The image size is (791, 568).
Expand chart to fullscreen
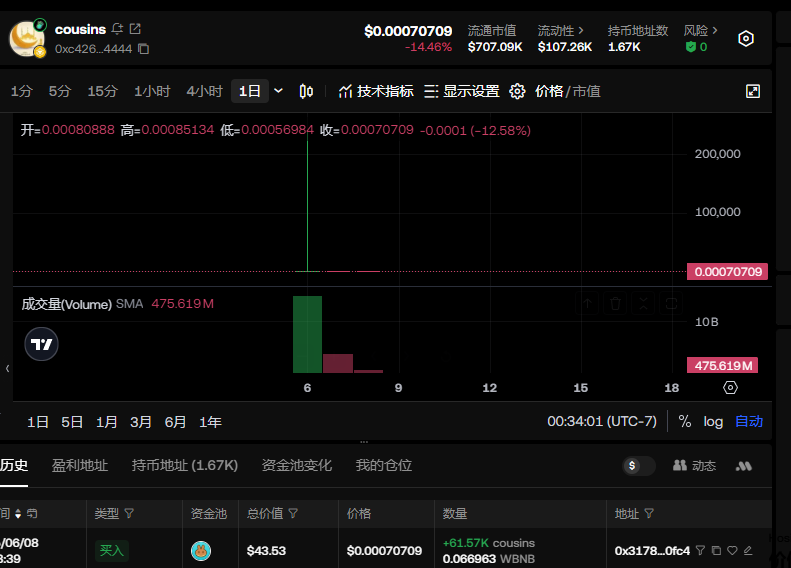click(753, 91)
